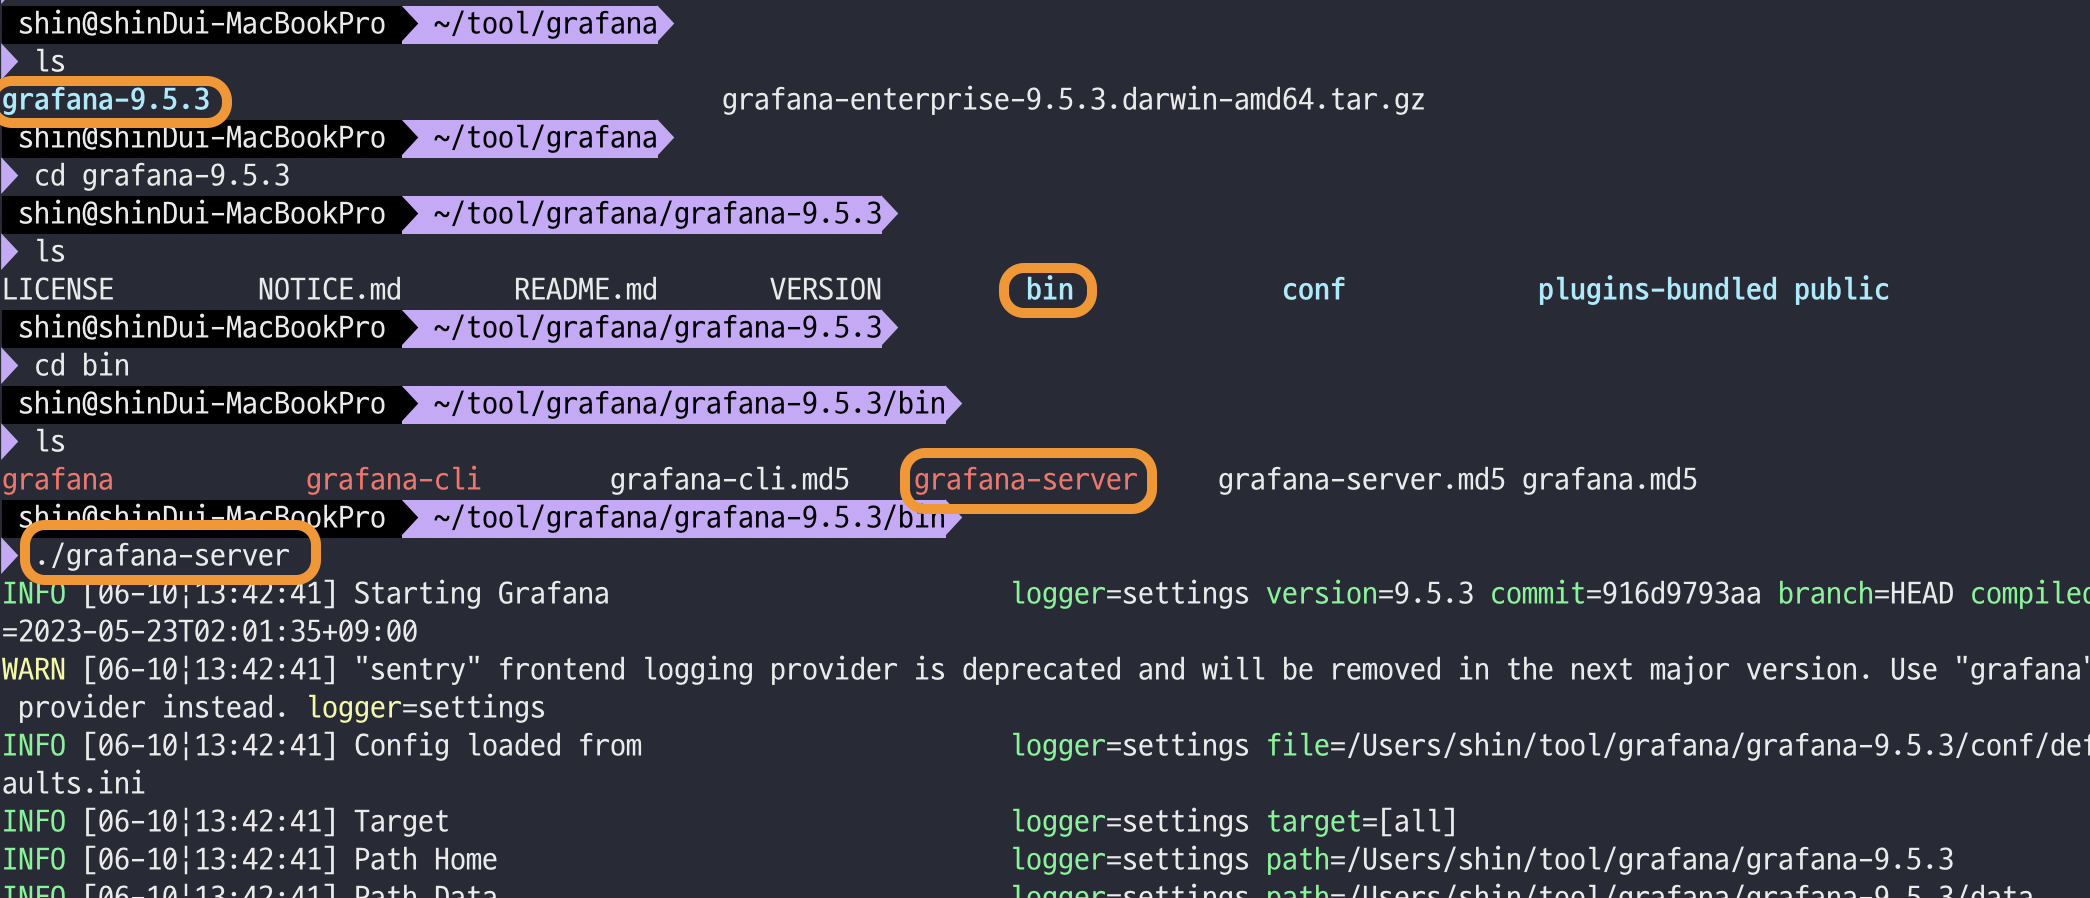Click the 'cd bin' command text
2090x898 pixels.
pos(82,366)
